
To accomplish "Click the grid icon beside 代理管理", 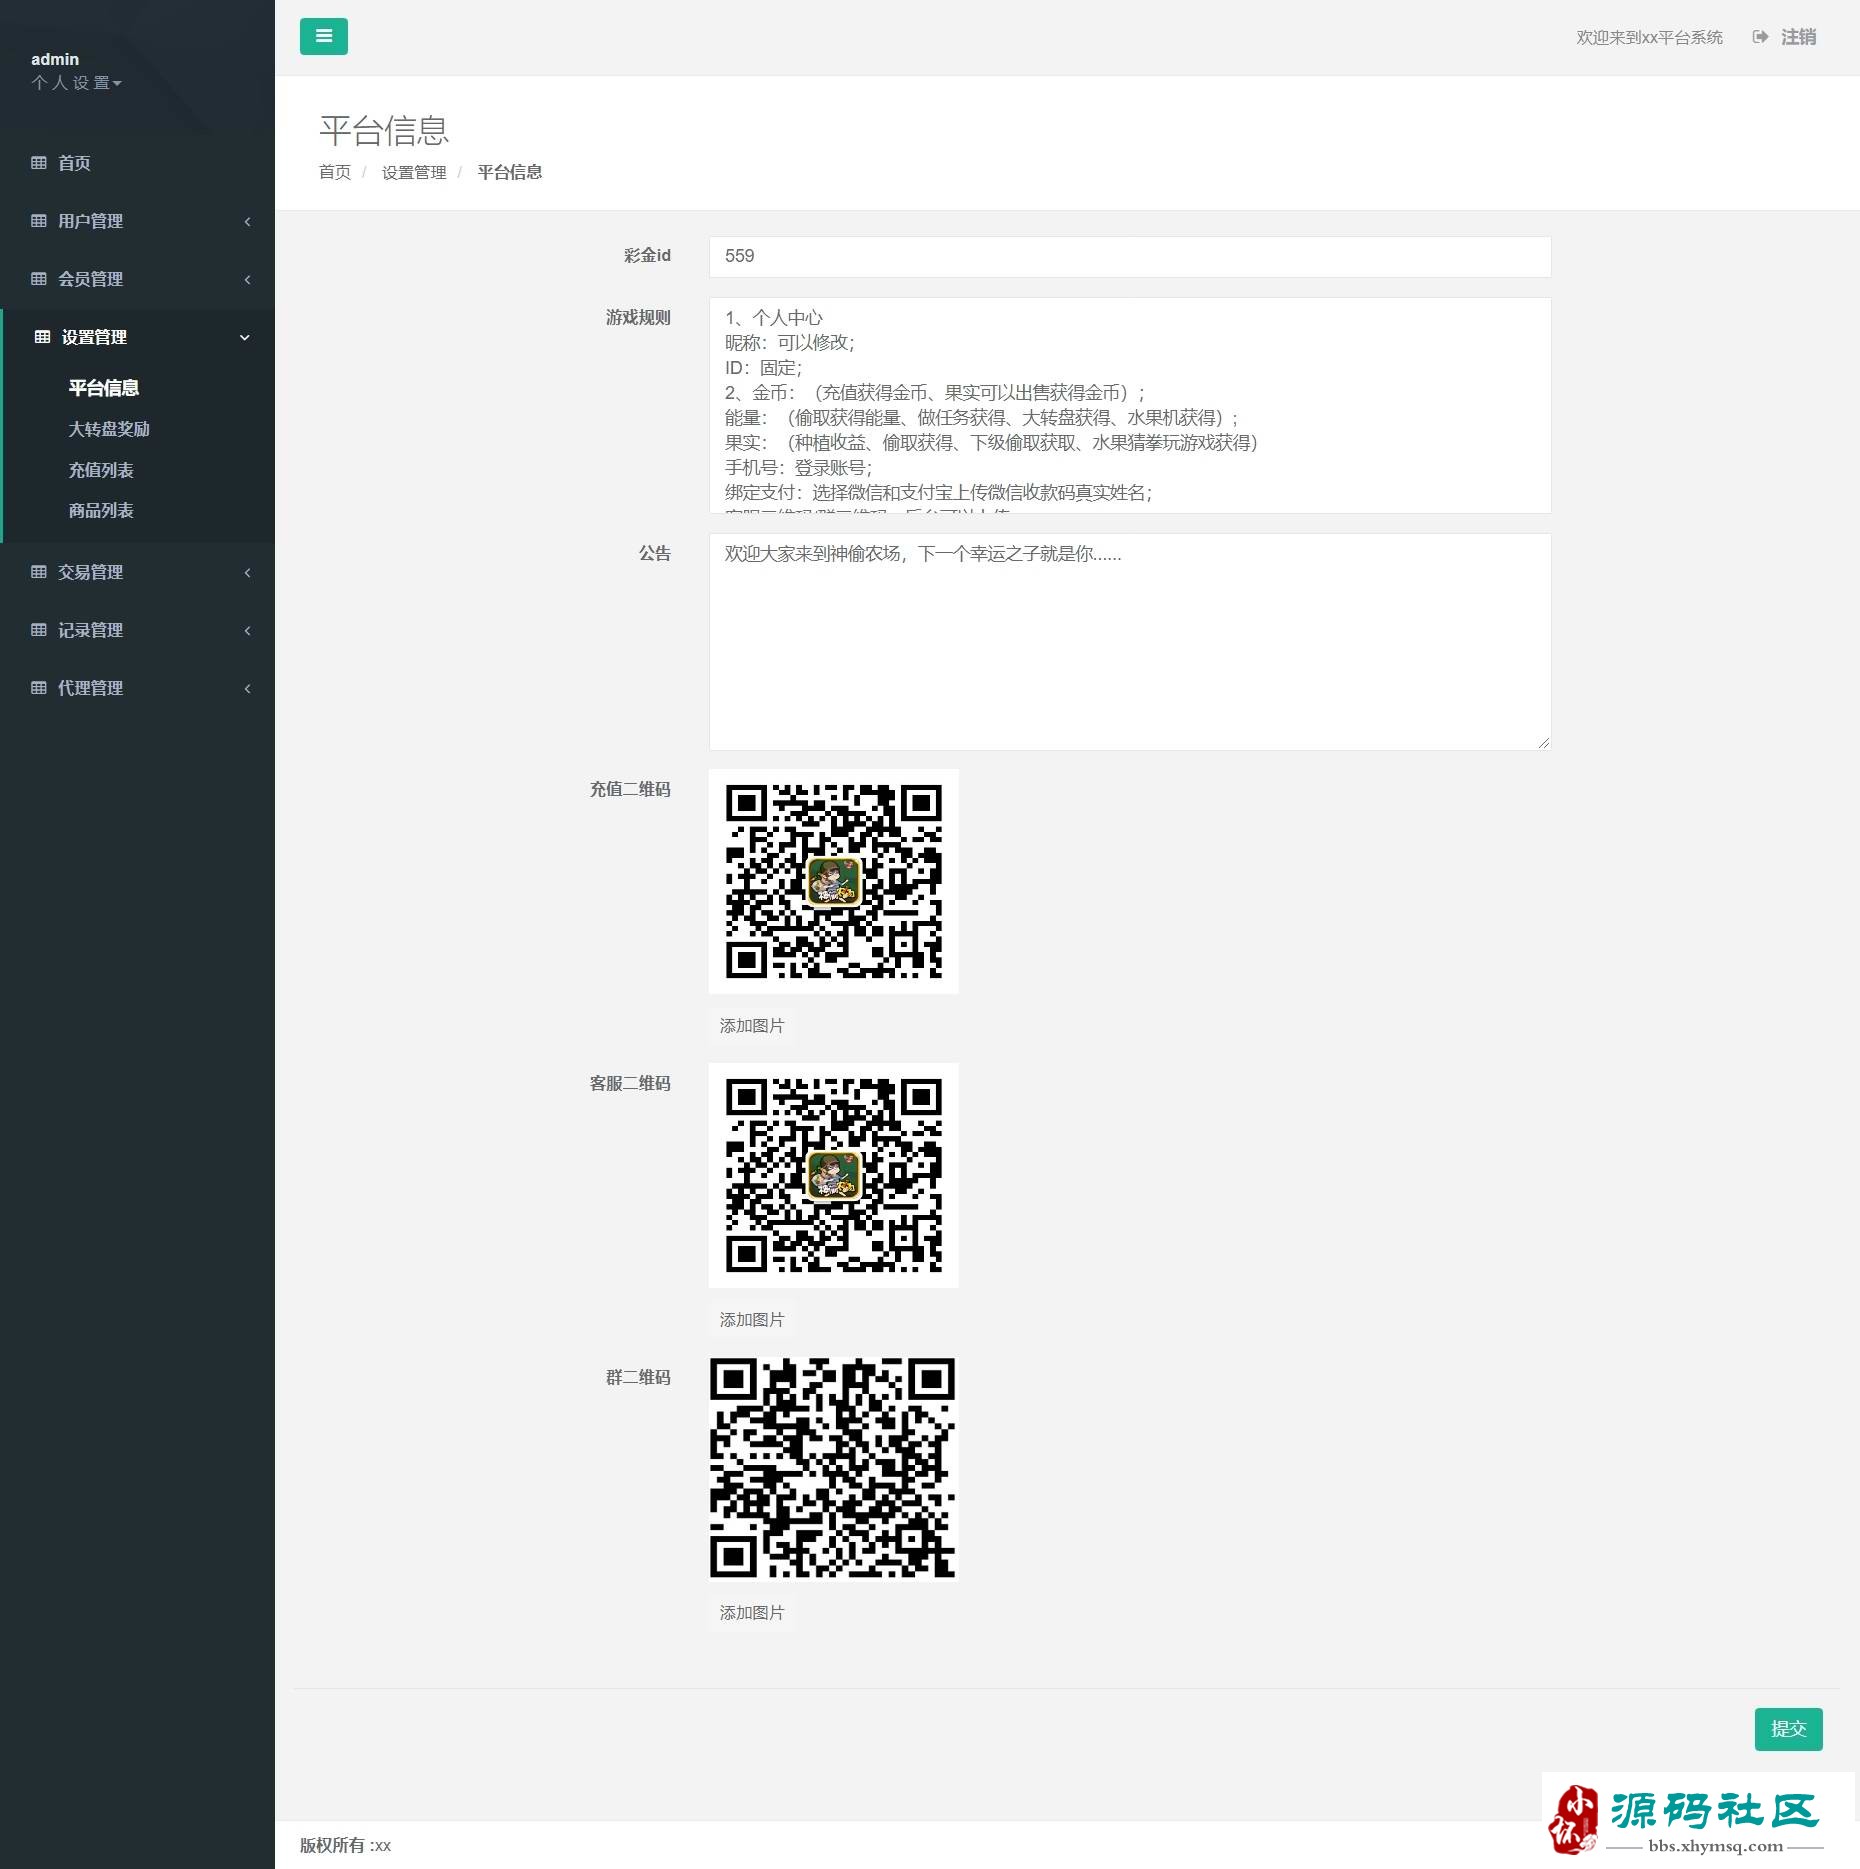I will pos(39,688).
